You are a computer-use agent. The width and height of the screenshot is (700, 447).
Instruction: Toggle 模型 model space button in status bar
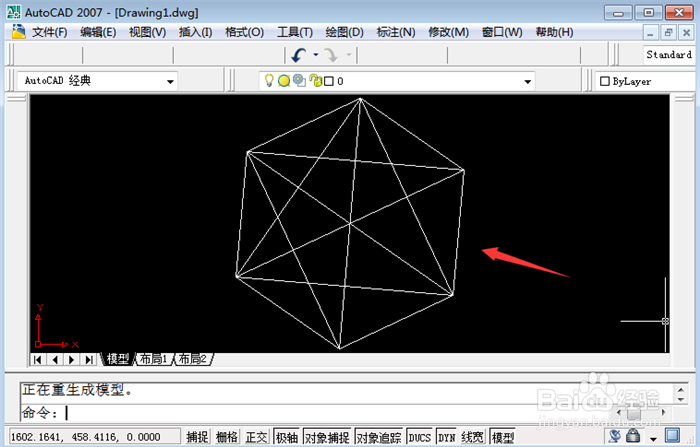click(x=502, y=437)
